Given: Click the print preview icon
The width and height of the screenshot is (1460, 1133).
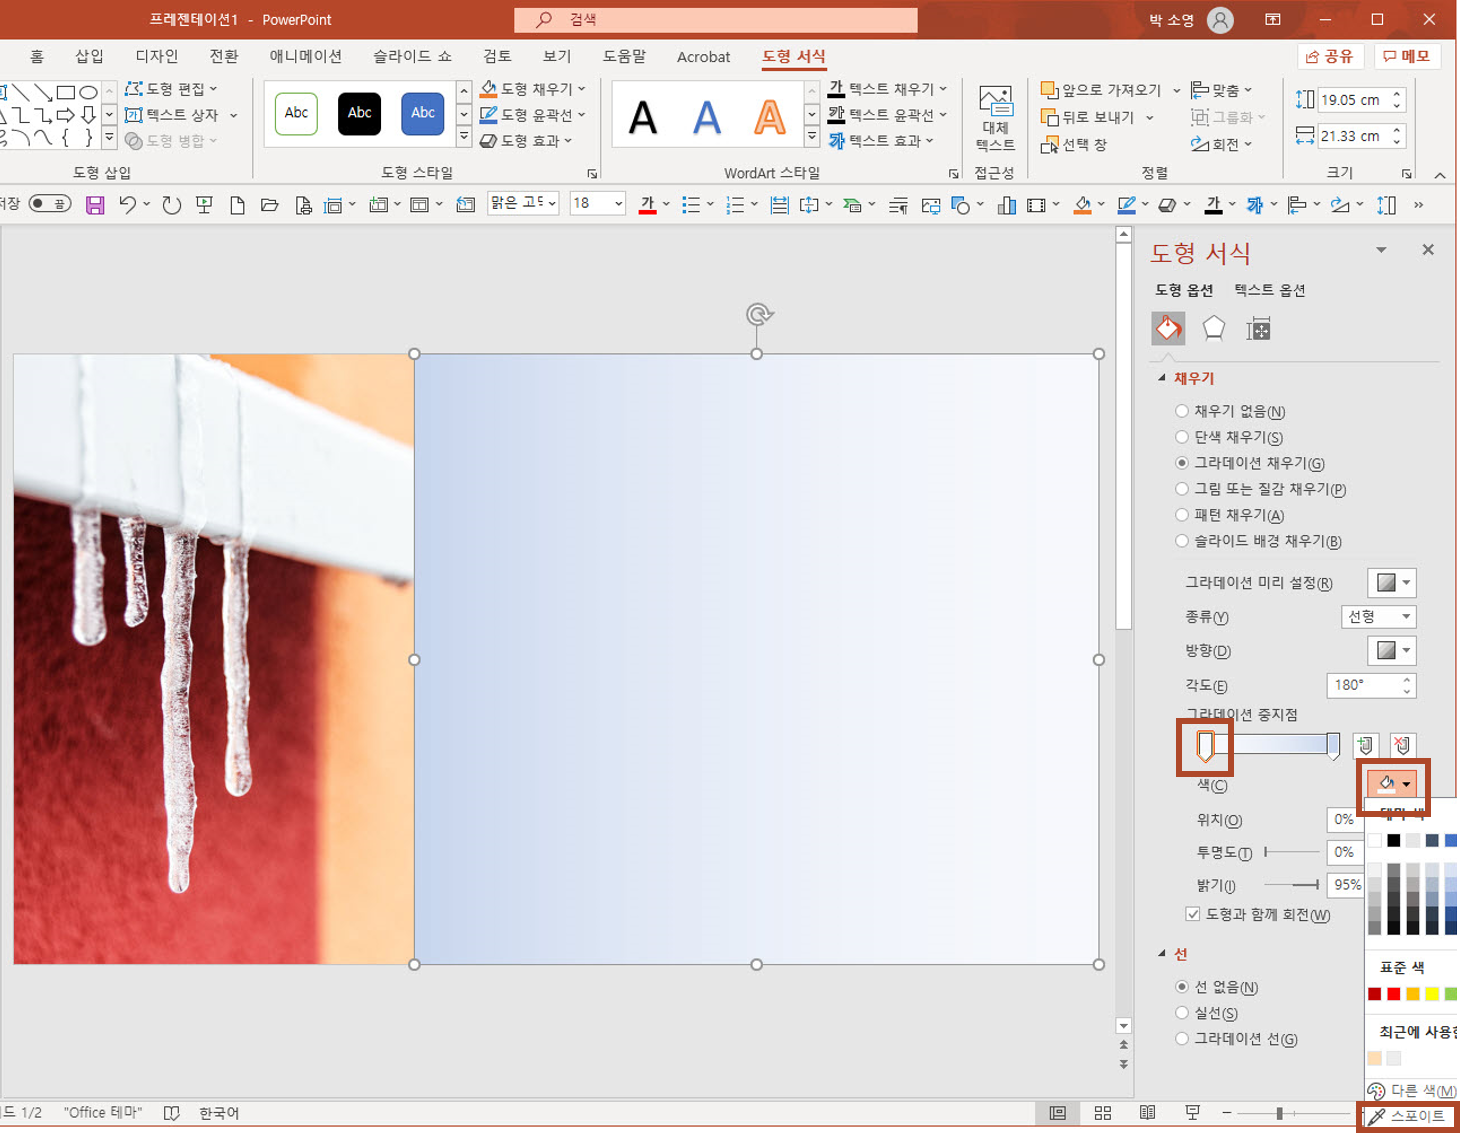Looking at the screenshot, I should click(303, 205).
